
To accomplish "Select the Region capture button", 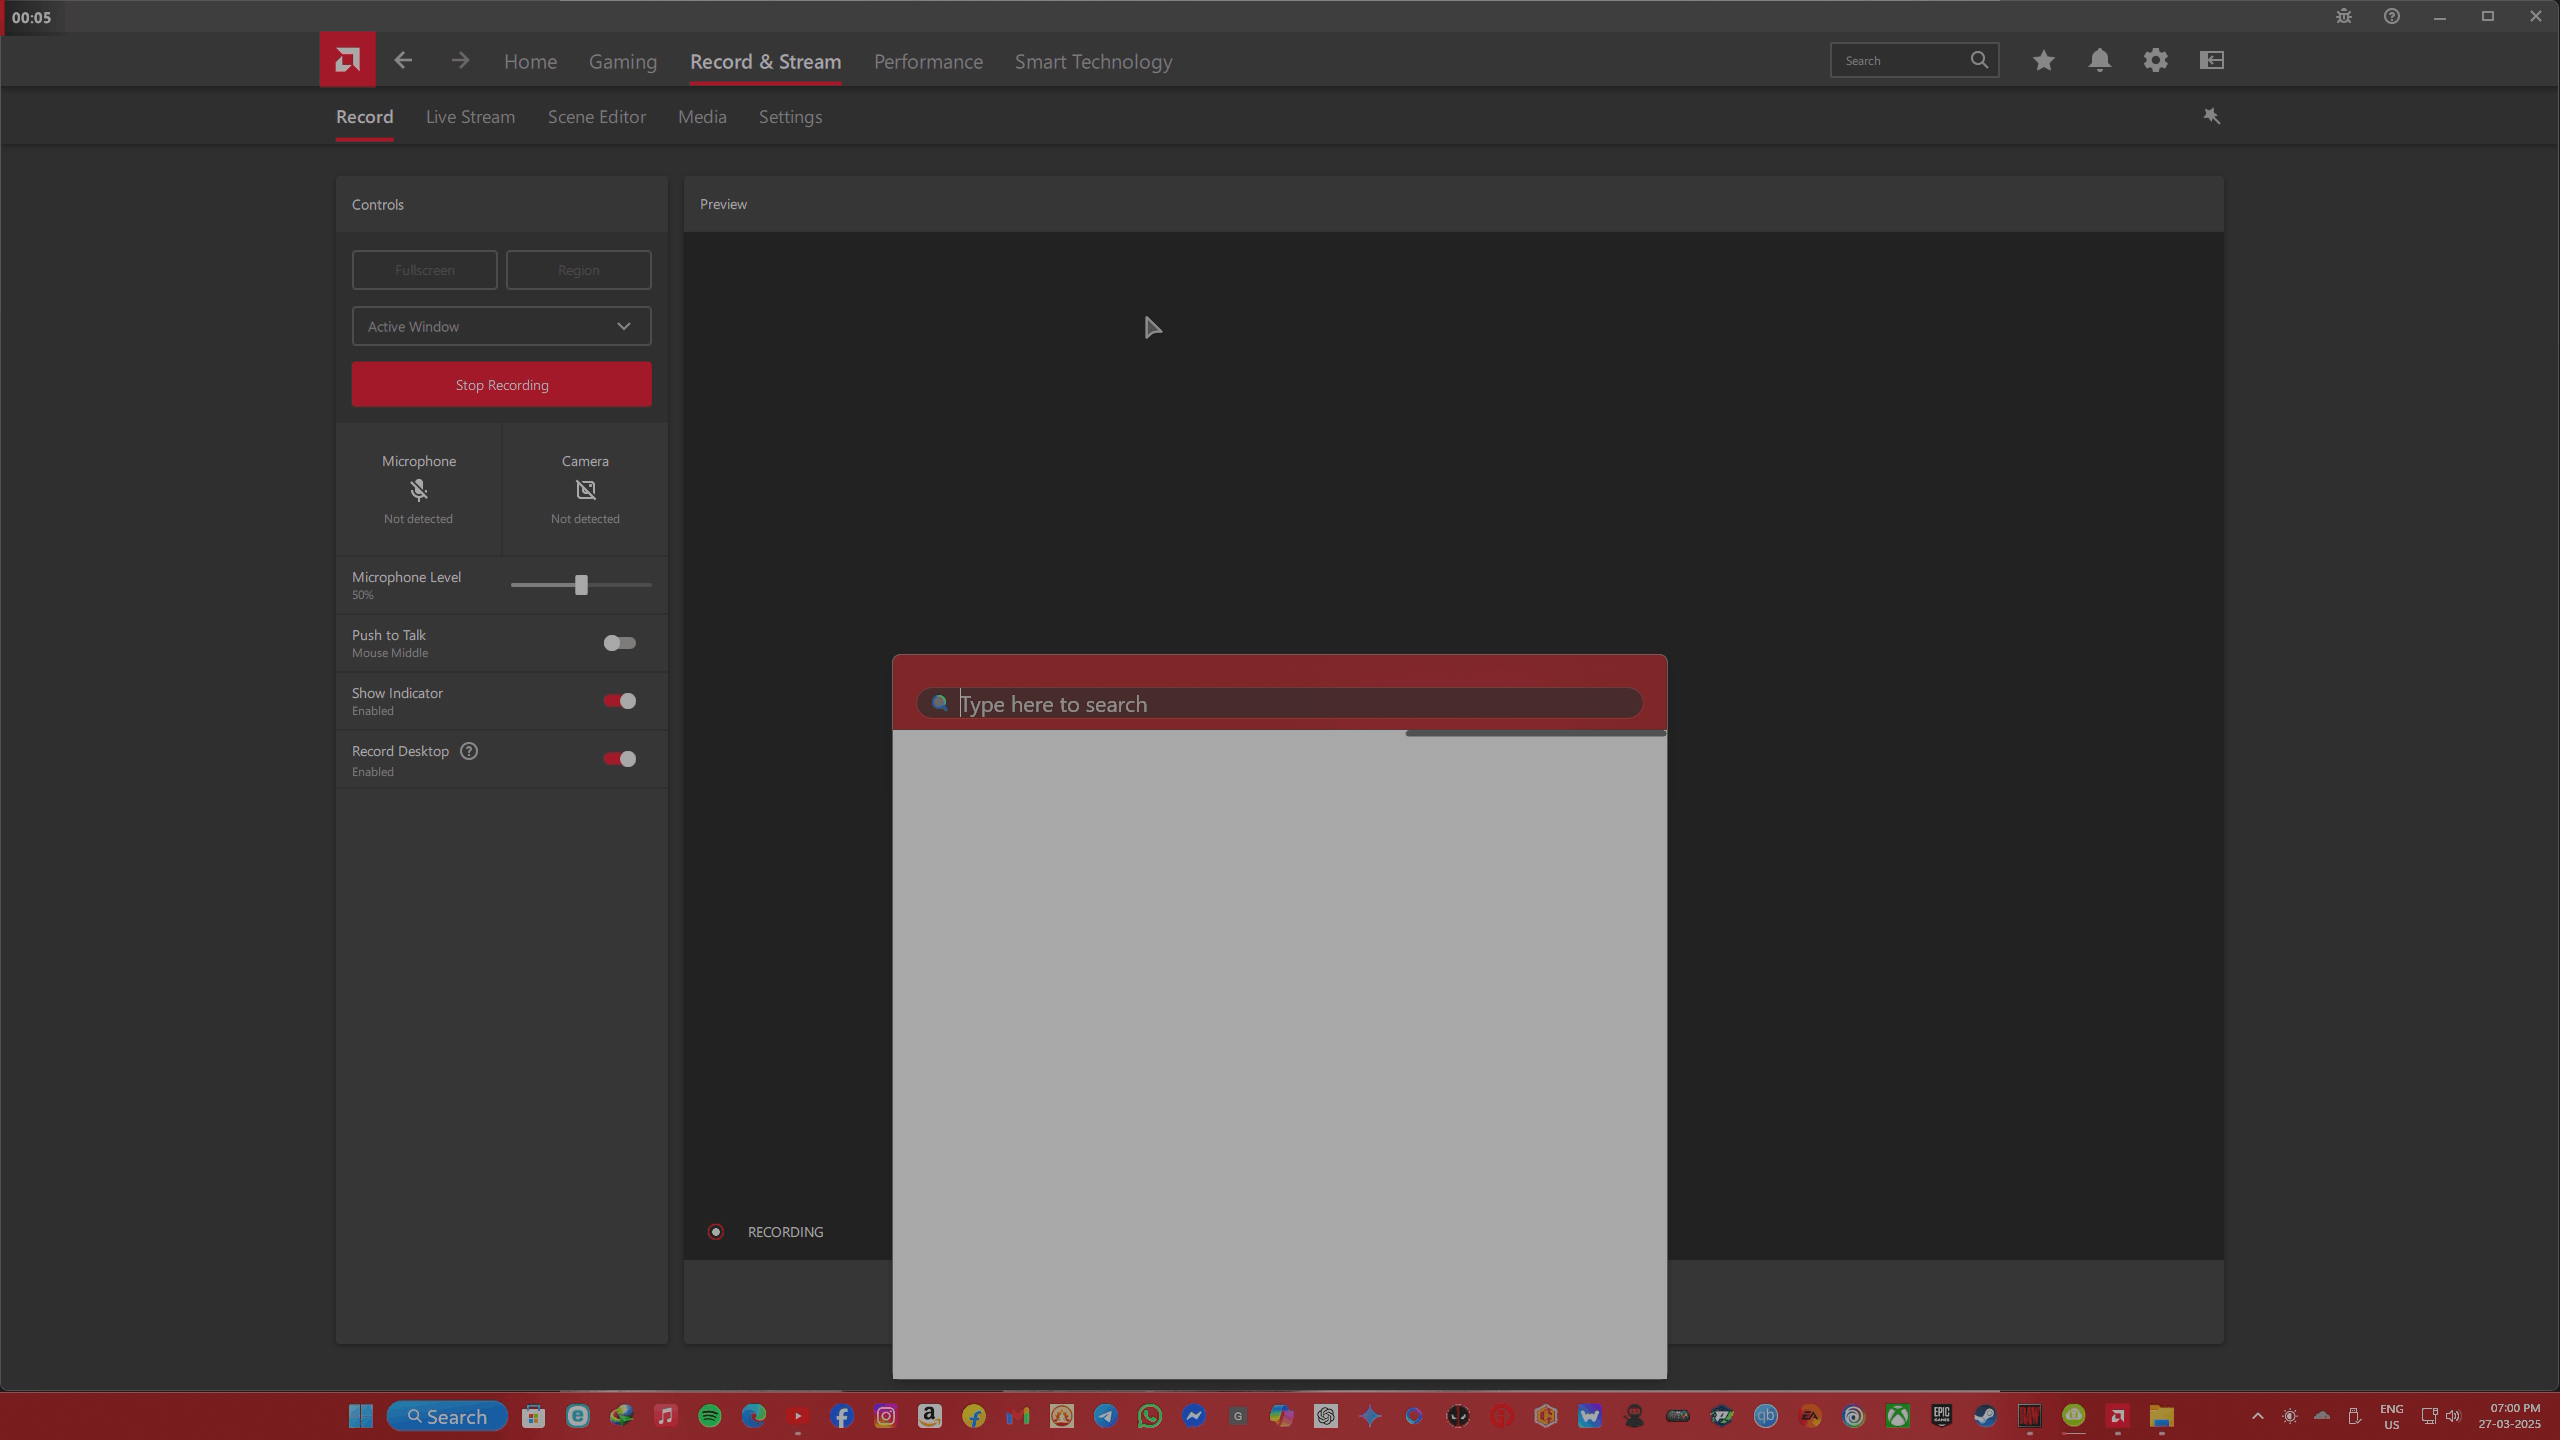I will (x=578, y=270).
